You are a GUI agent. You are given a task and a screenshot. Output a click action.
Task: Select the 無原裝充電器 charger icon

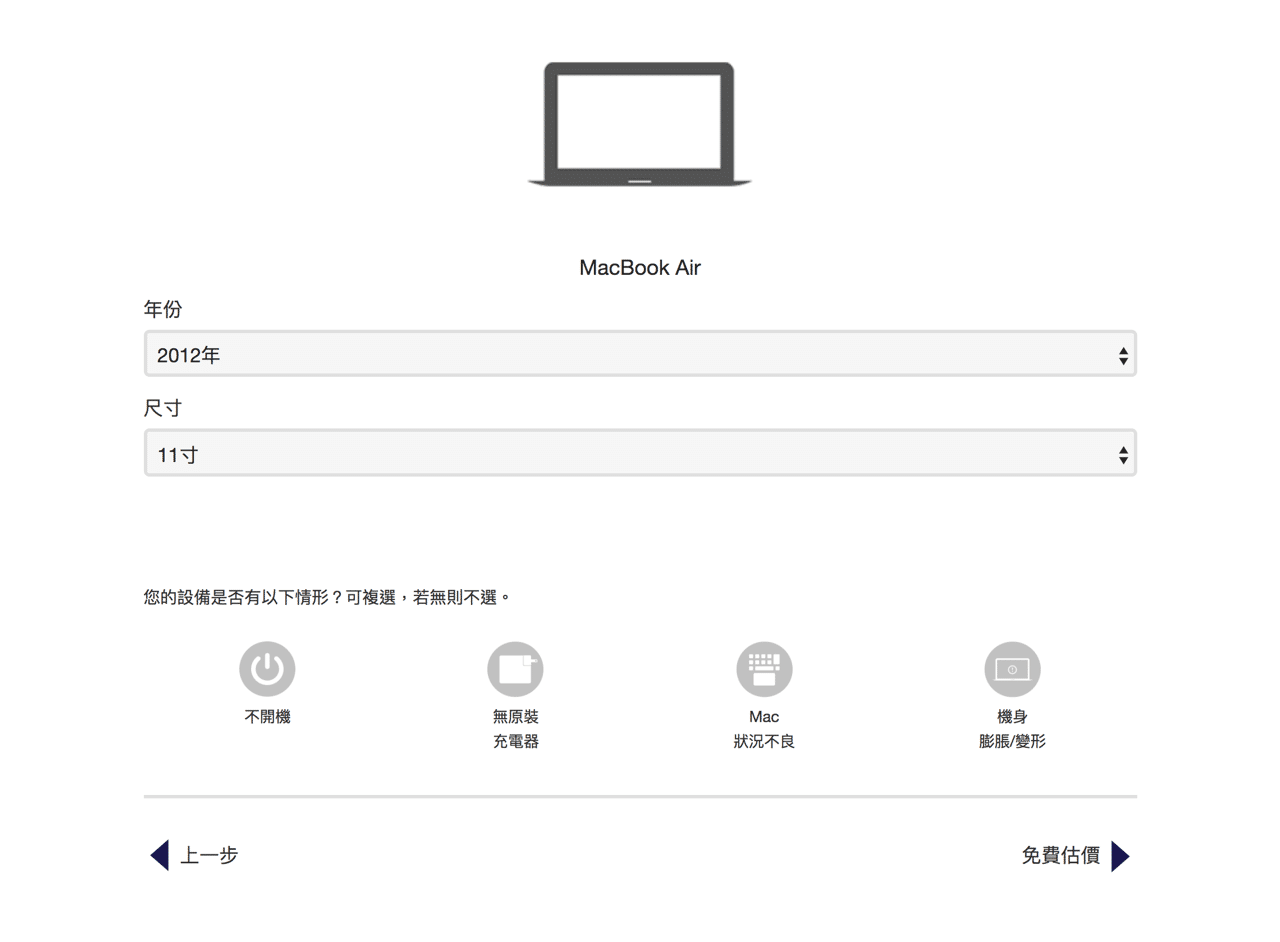[x=515, y=669]
